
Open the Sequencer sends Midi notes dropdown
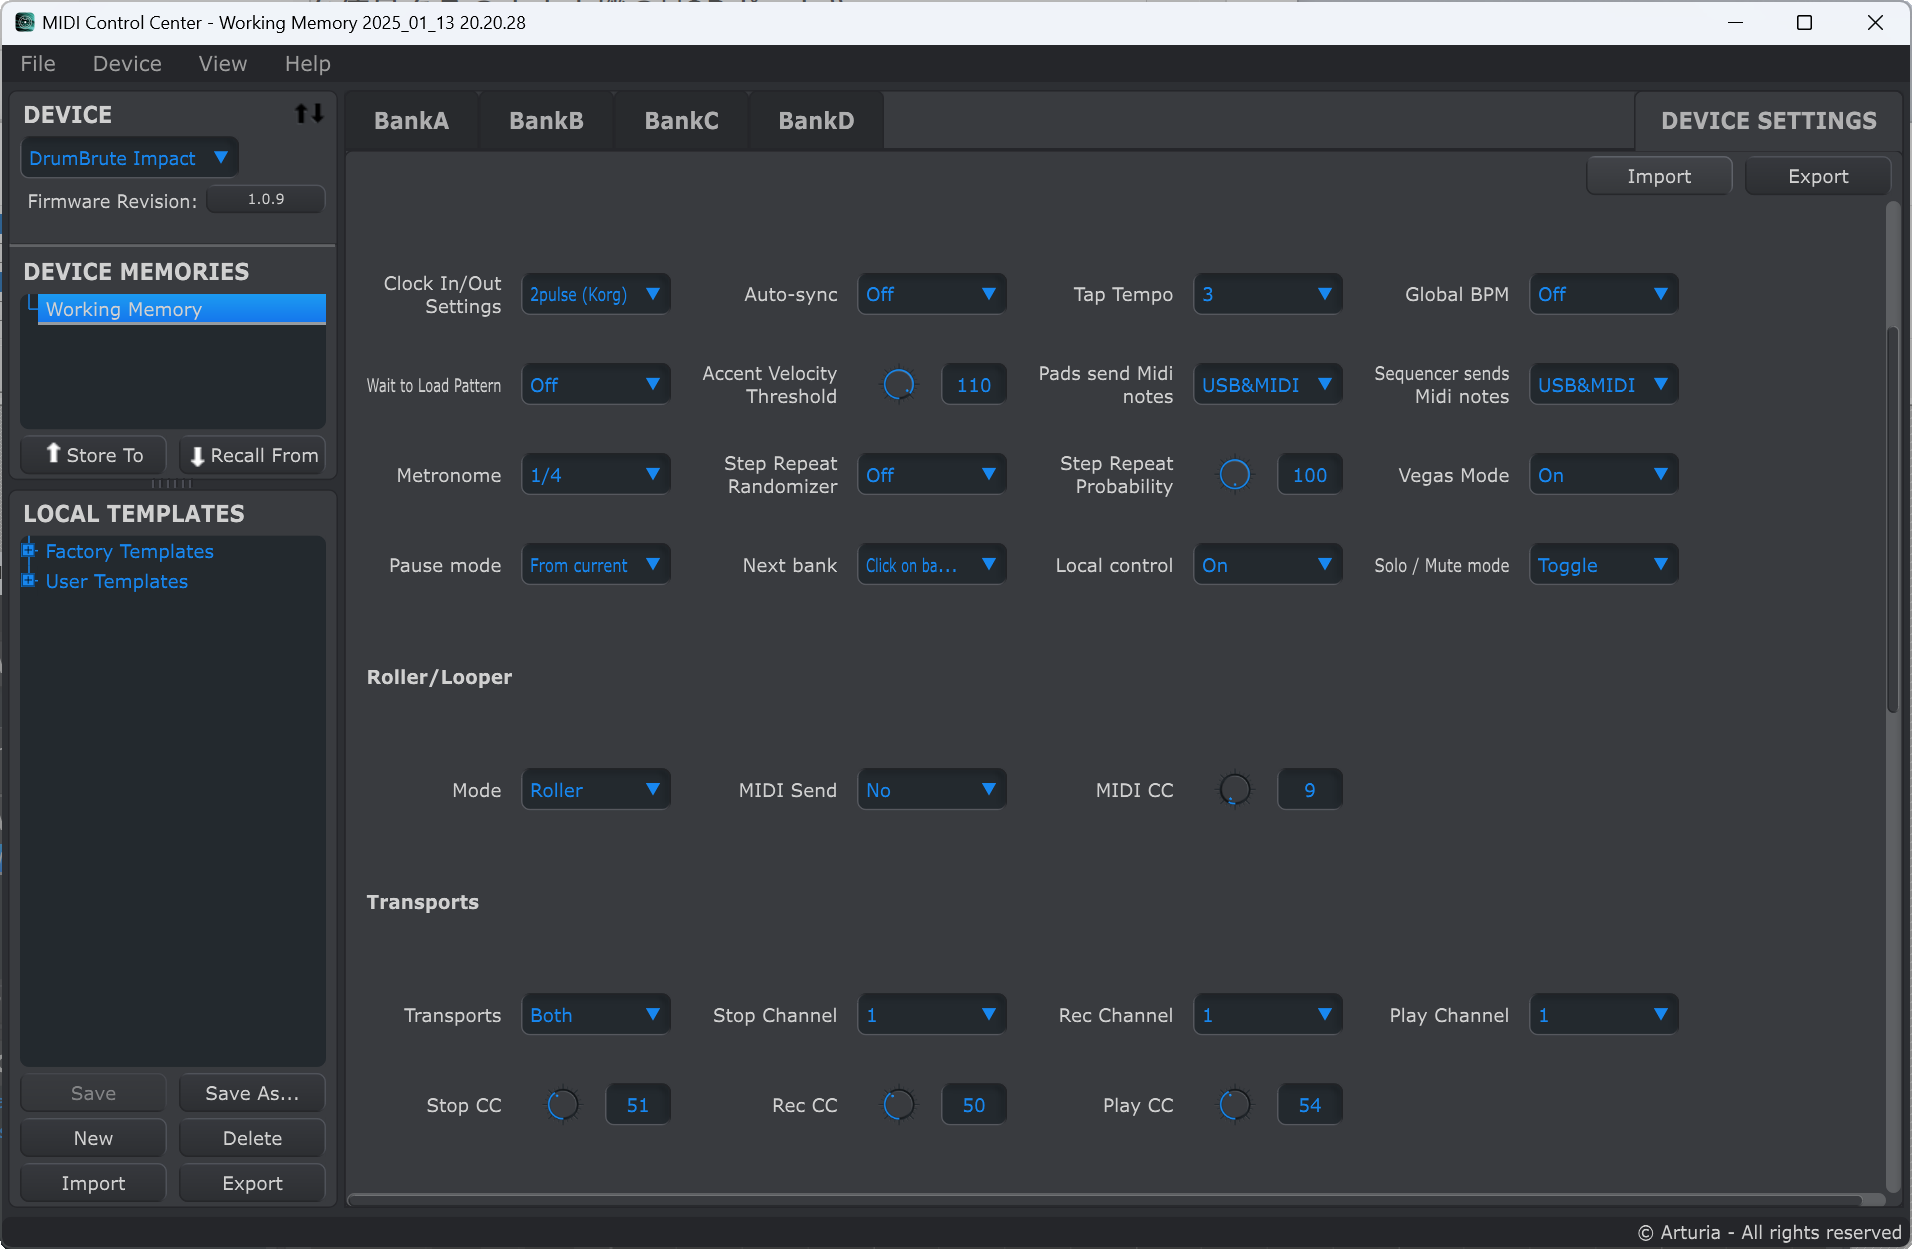pos(1604,385)
